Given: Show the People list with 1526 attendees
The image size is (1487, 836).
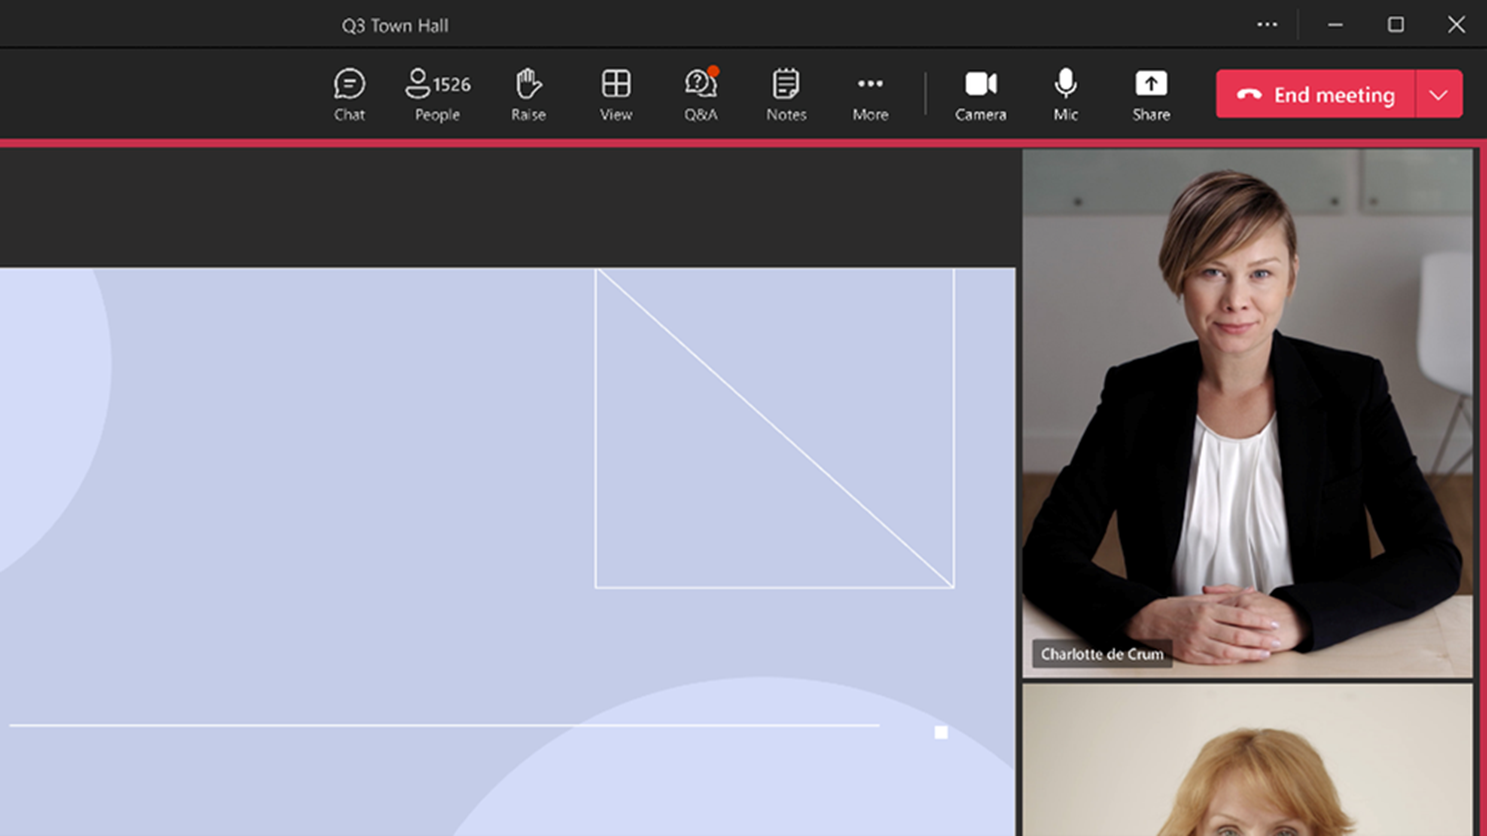Looking at the screenshot, I should coord(437,95).
